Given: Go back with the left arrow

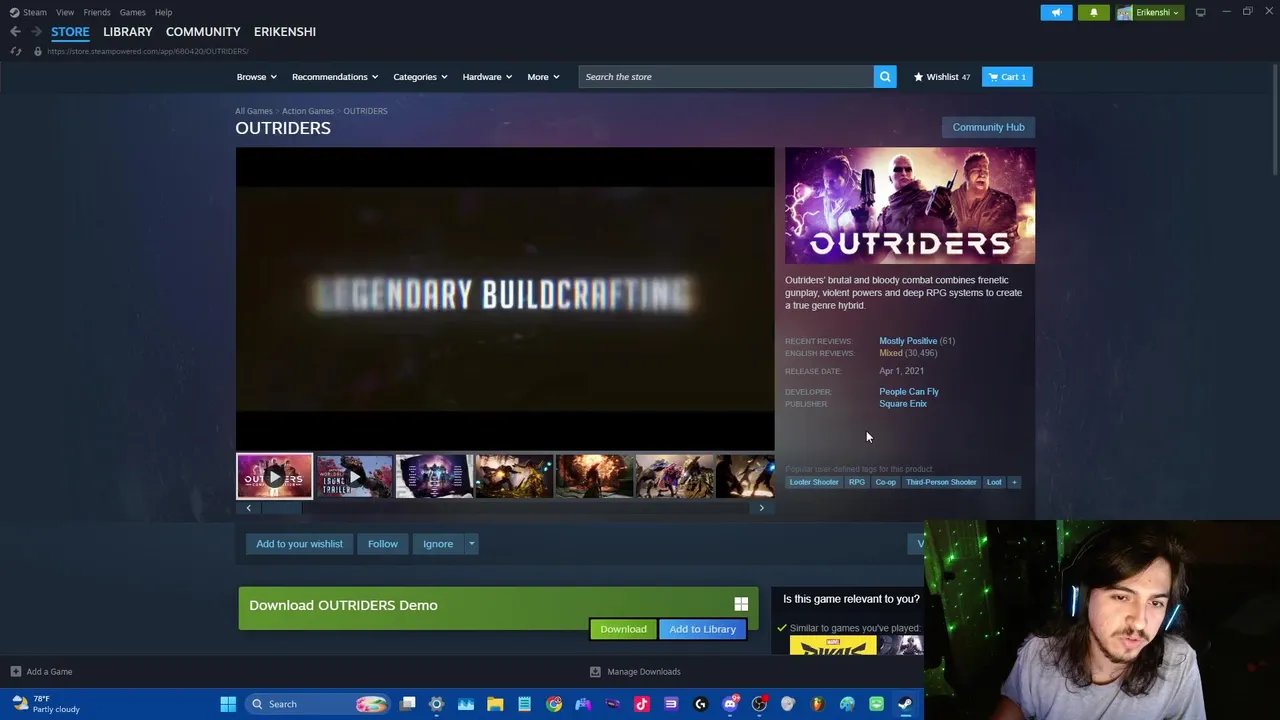Looking at the screenshot, I should coord(15,32).
